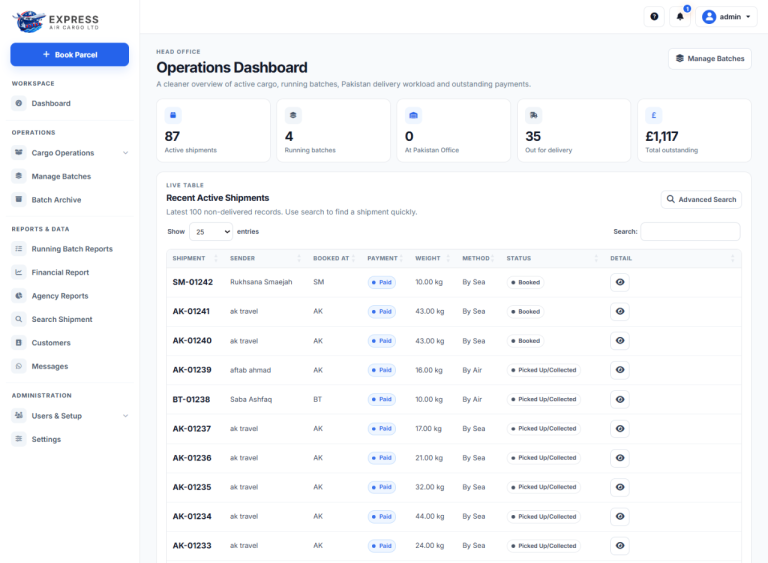Open the Show entries count dropdown
The image size is (768, 563).
coord(211,232)
